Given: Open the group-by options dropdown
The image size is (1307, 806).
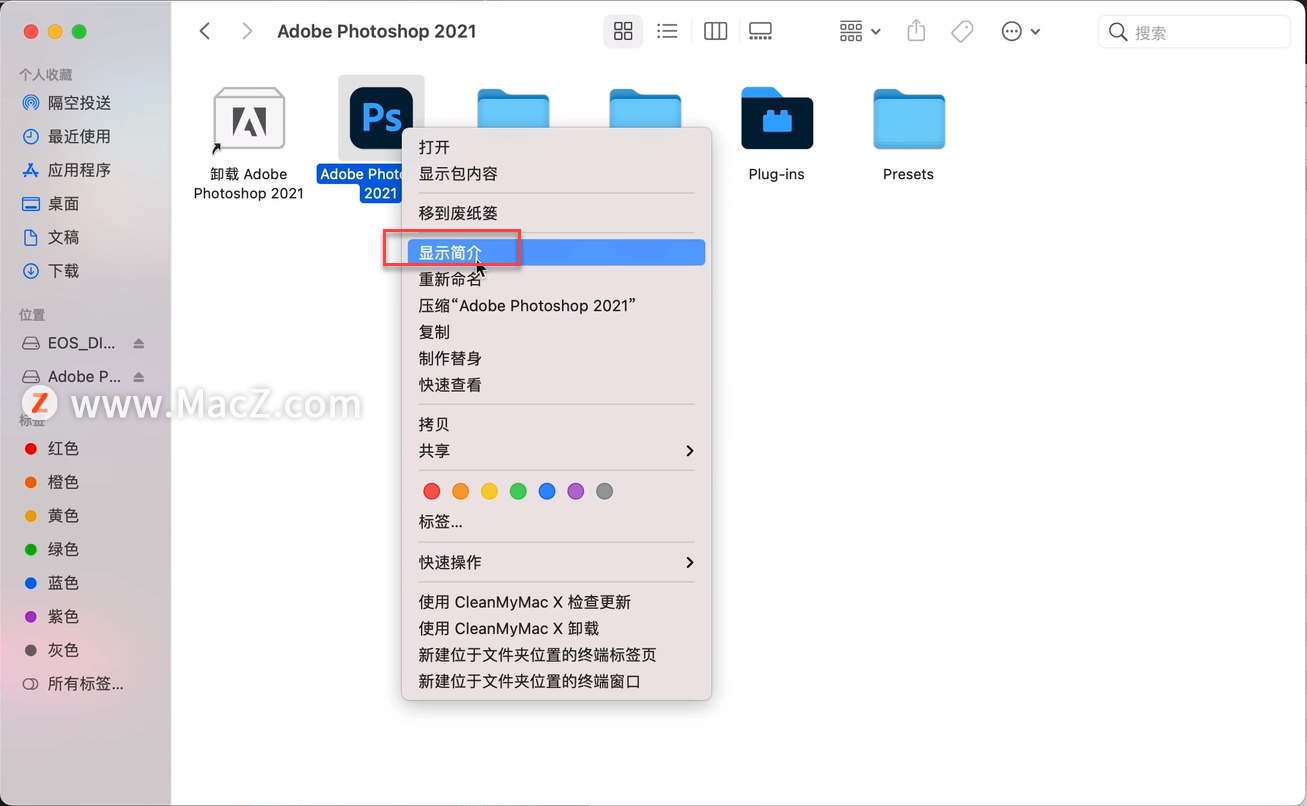Looking at the screenshot, I should [x=860, y=31].
